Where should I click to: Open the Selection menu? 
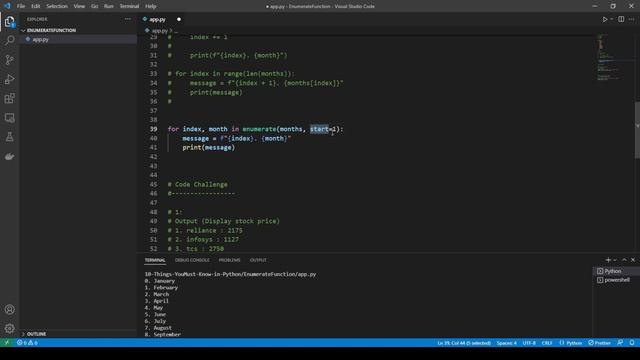click(57, 6)
